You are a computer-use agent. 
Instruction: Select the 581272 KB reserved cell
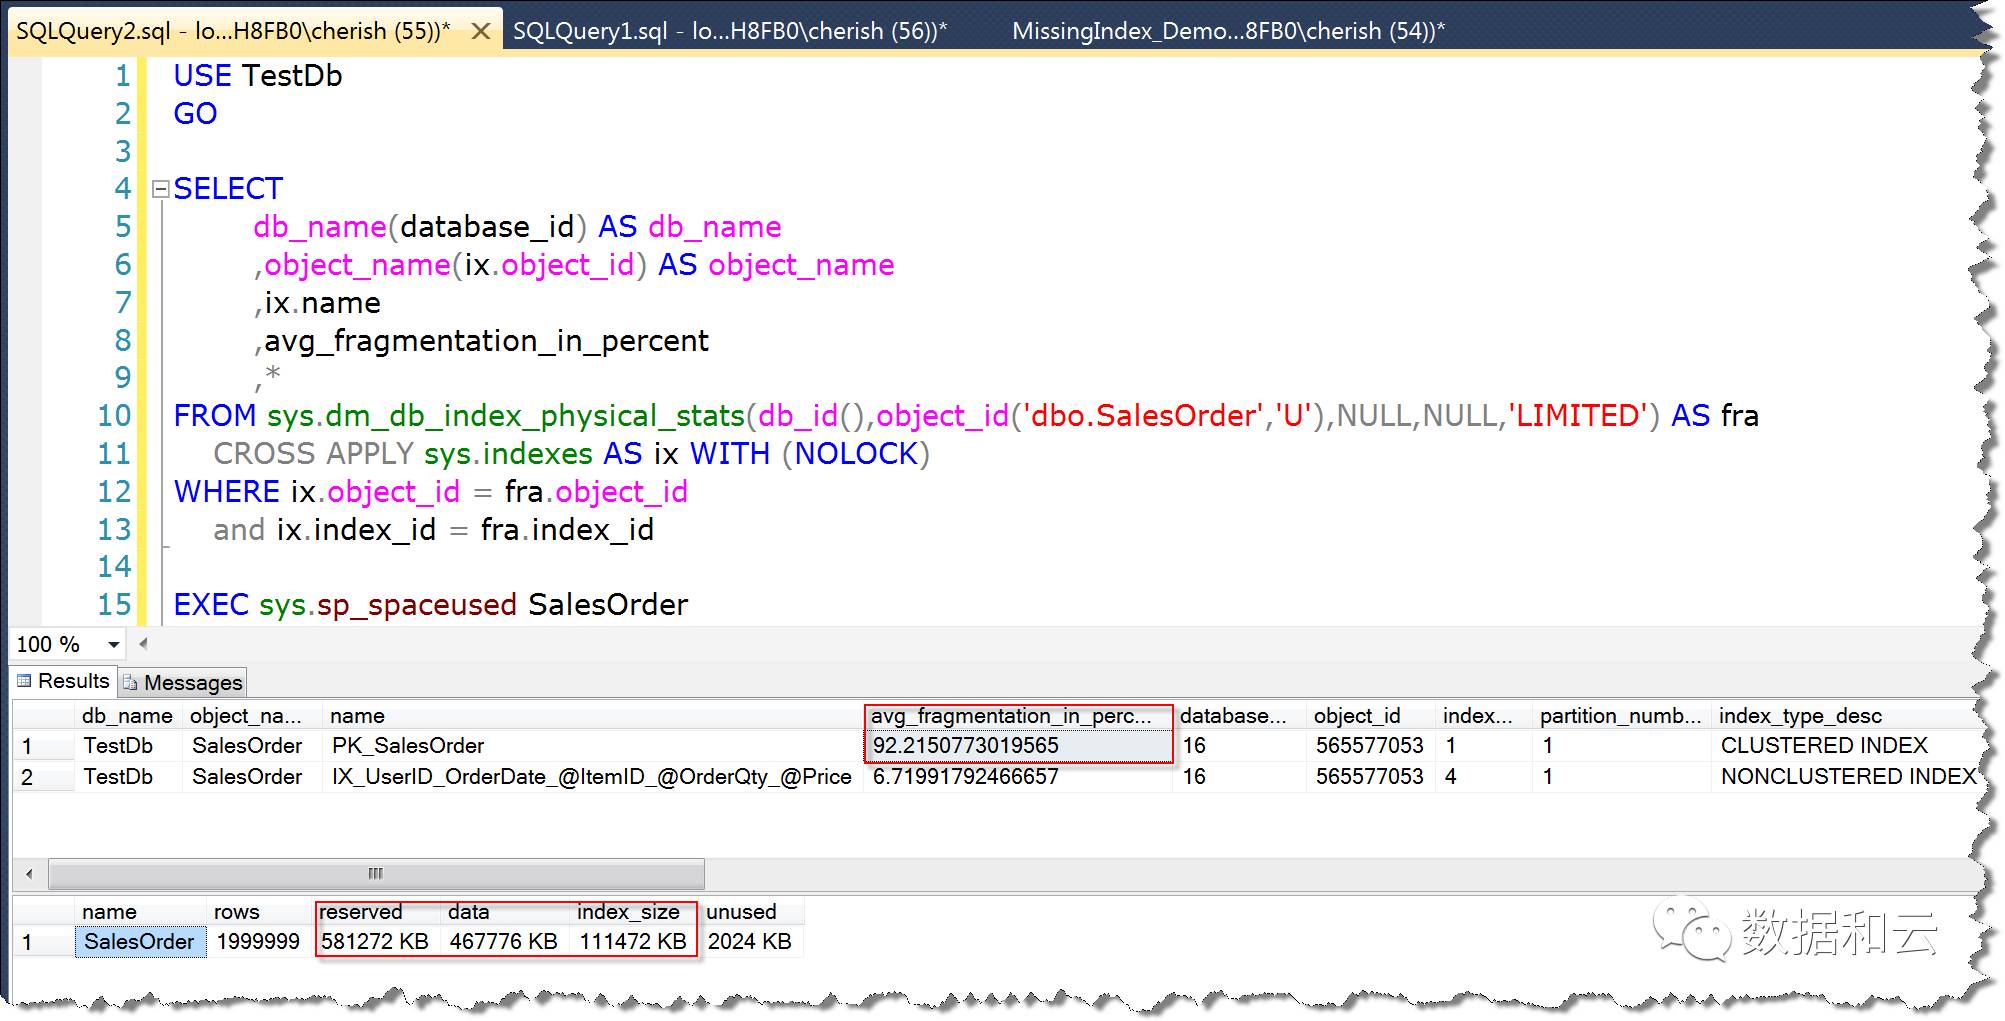[376, 942]
